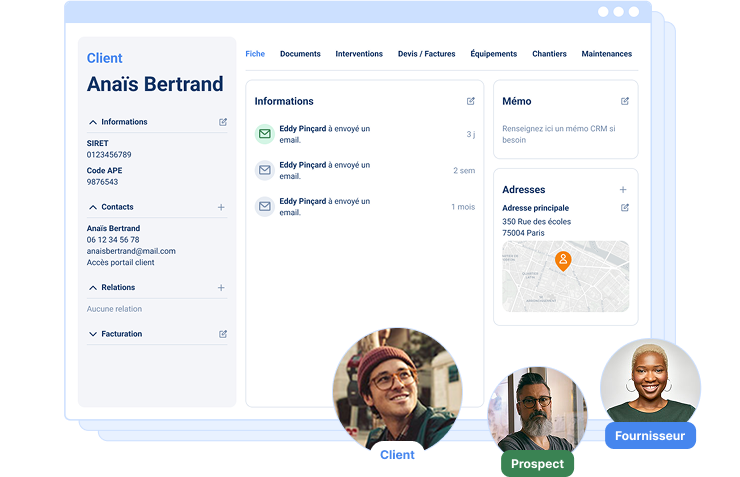Collapse the sidebar Informations section
Image resolution: width=740 pixels, height=477 pixels.
(93, 122)
